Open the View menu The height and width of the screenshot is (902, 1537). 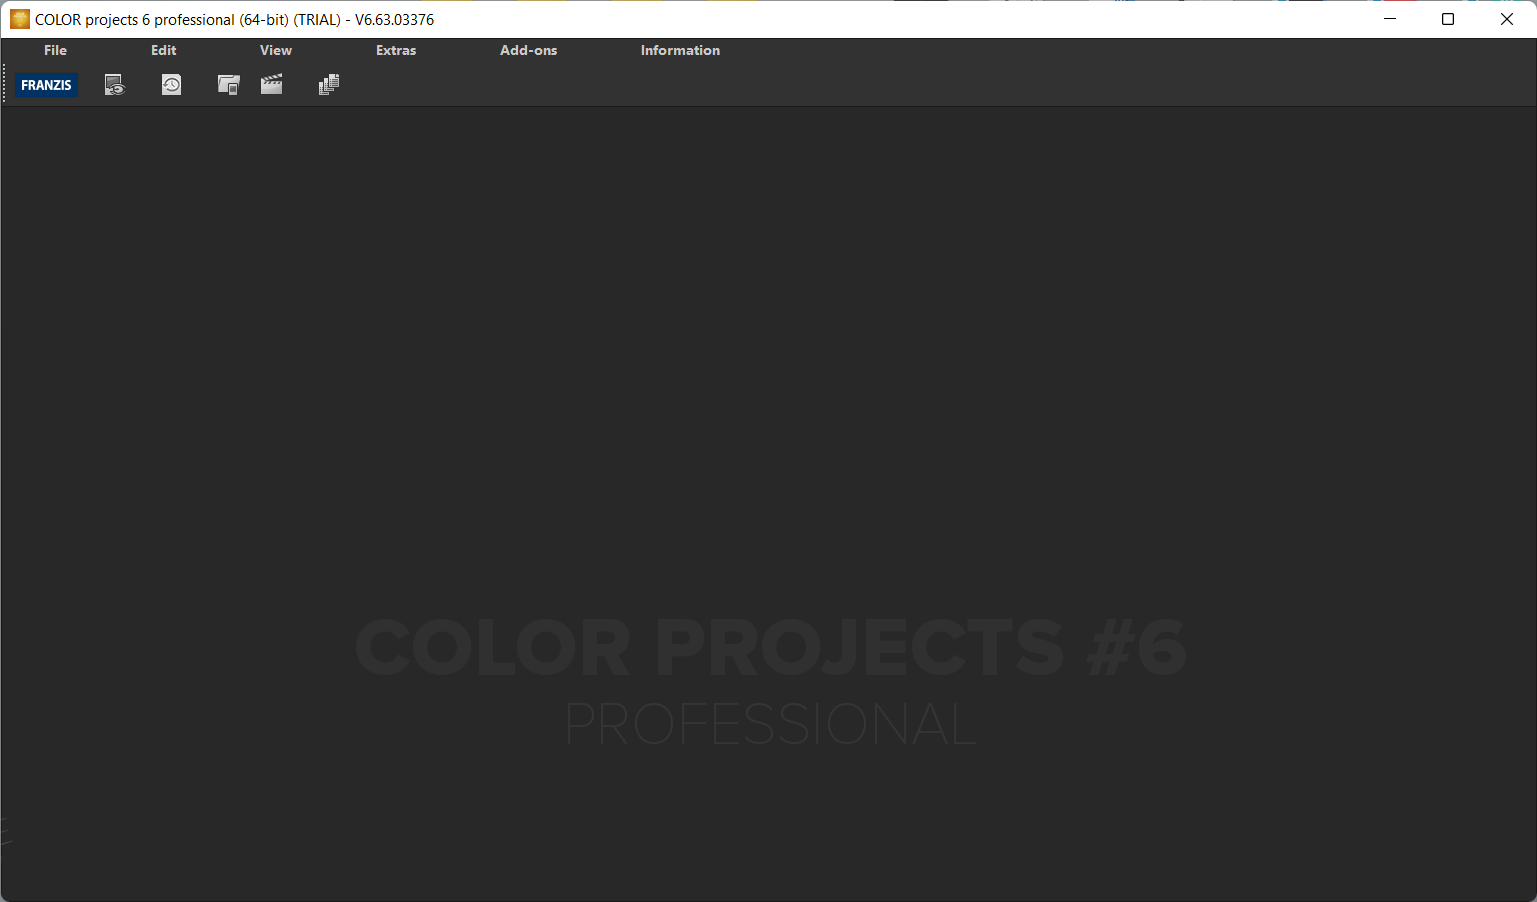click(x=276, y=50)
